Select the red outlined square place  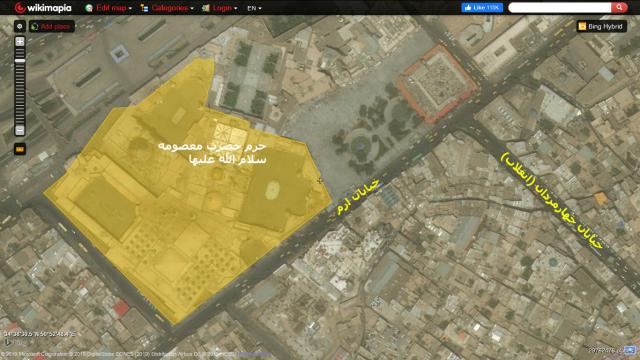tap(437, 83)
